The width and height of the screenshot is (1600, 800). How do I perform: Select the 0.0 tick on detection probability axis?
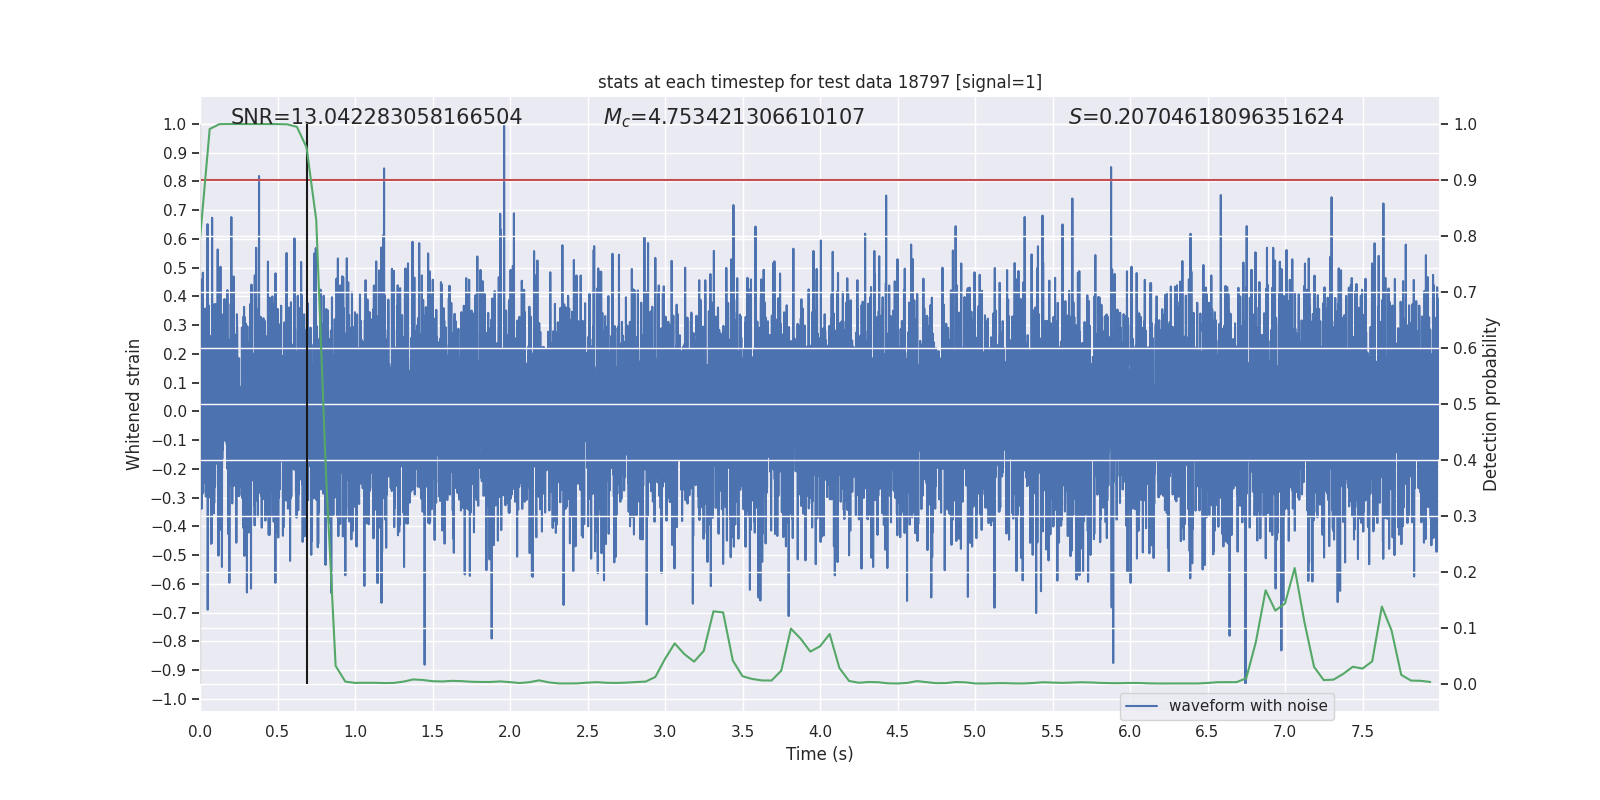[x=1465, y=685]
